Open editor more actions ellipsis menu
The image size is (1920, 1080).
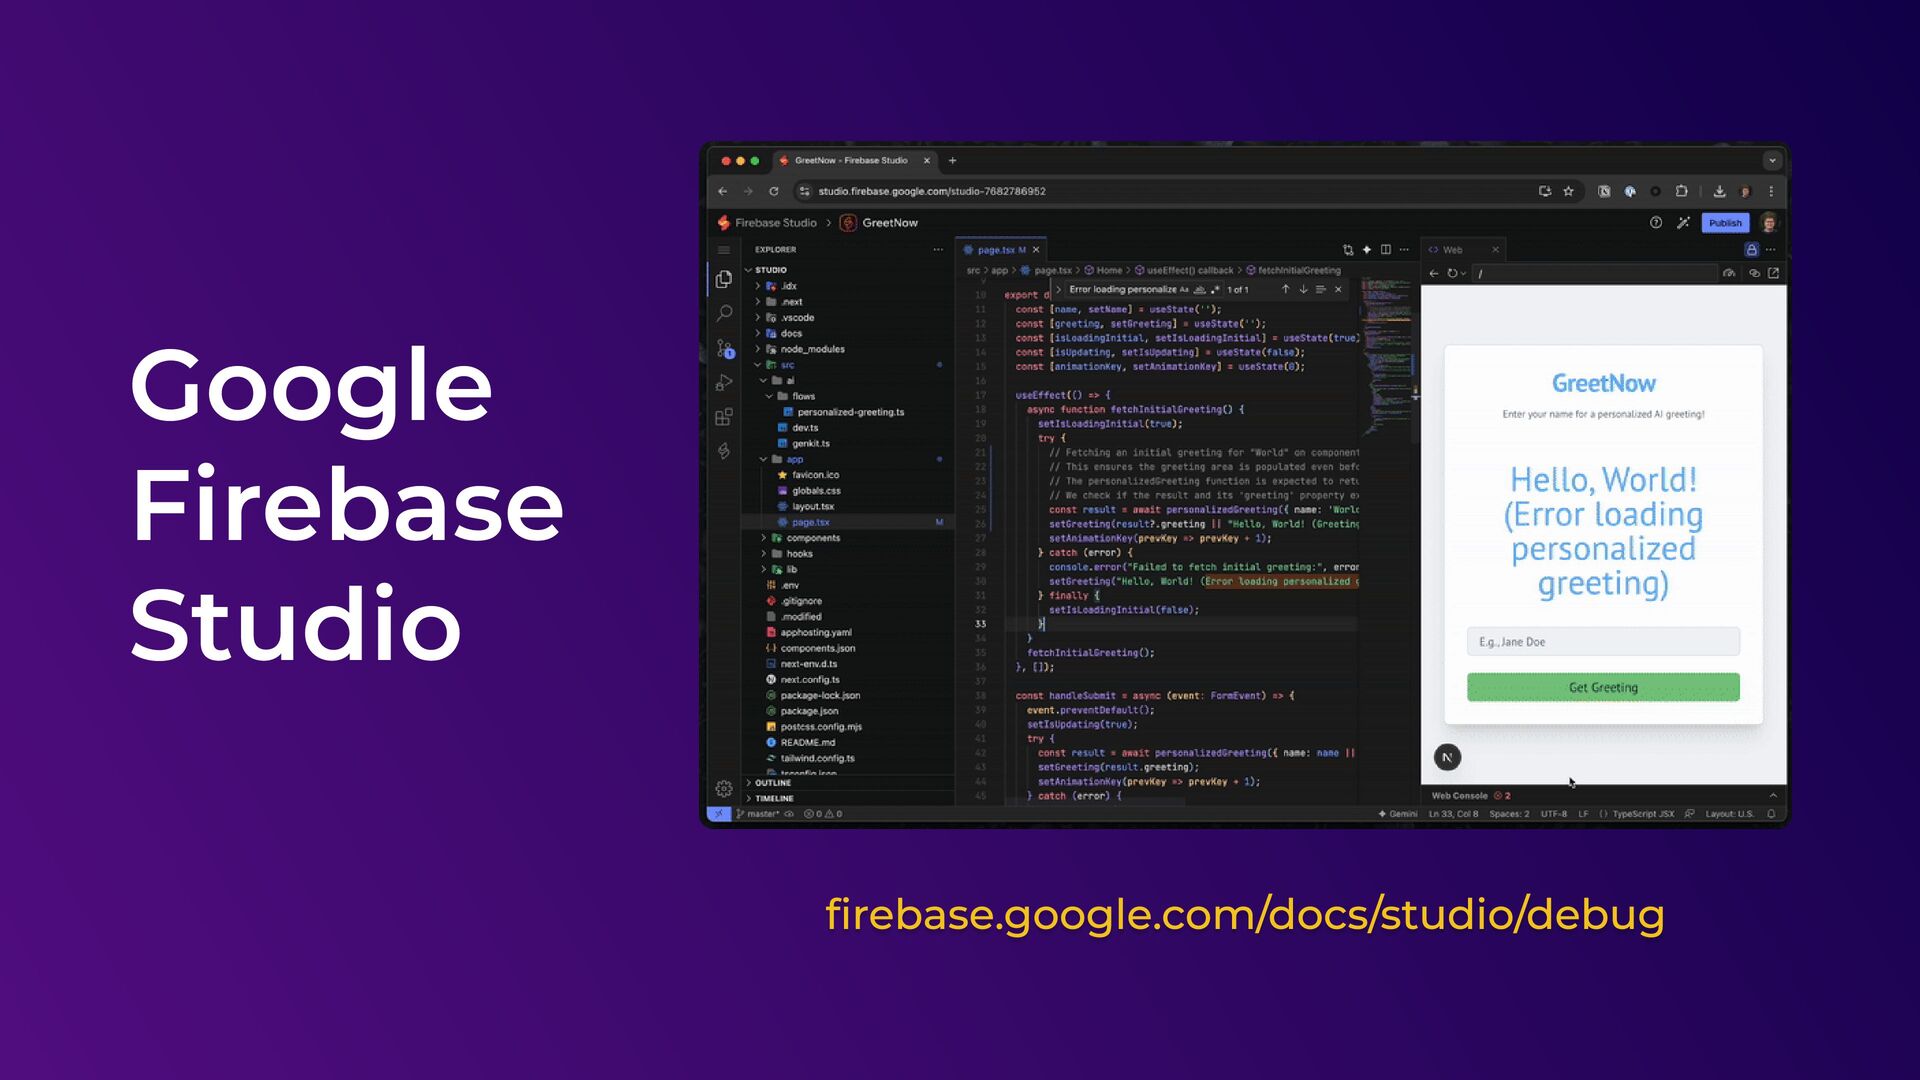click(x=1404, y=250)
